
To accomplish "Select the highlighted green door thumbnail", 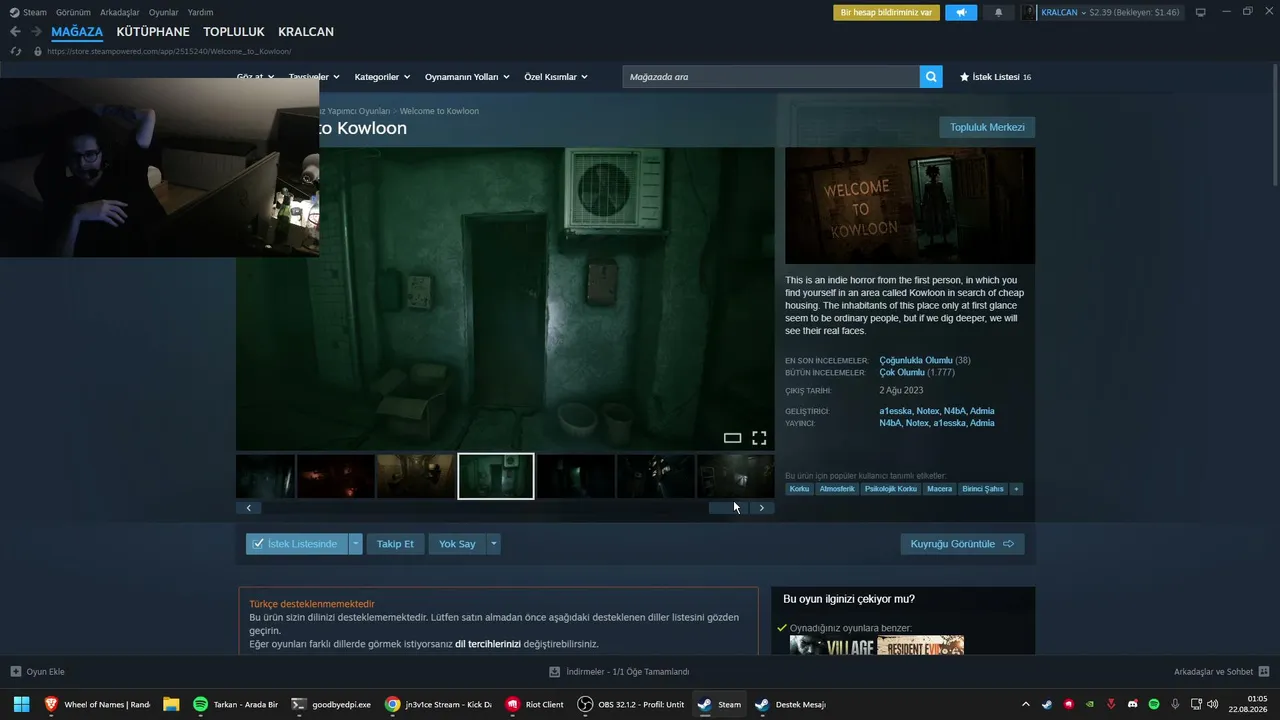I will [x=496, y=476].
